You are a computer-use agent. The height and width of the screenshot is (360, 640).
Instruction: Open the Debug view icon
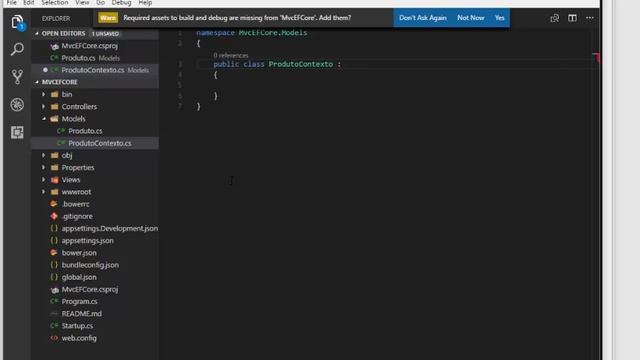pyautogui.click(x=17, y=105)
